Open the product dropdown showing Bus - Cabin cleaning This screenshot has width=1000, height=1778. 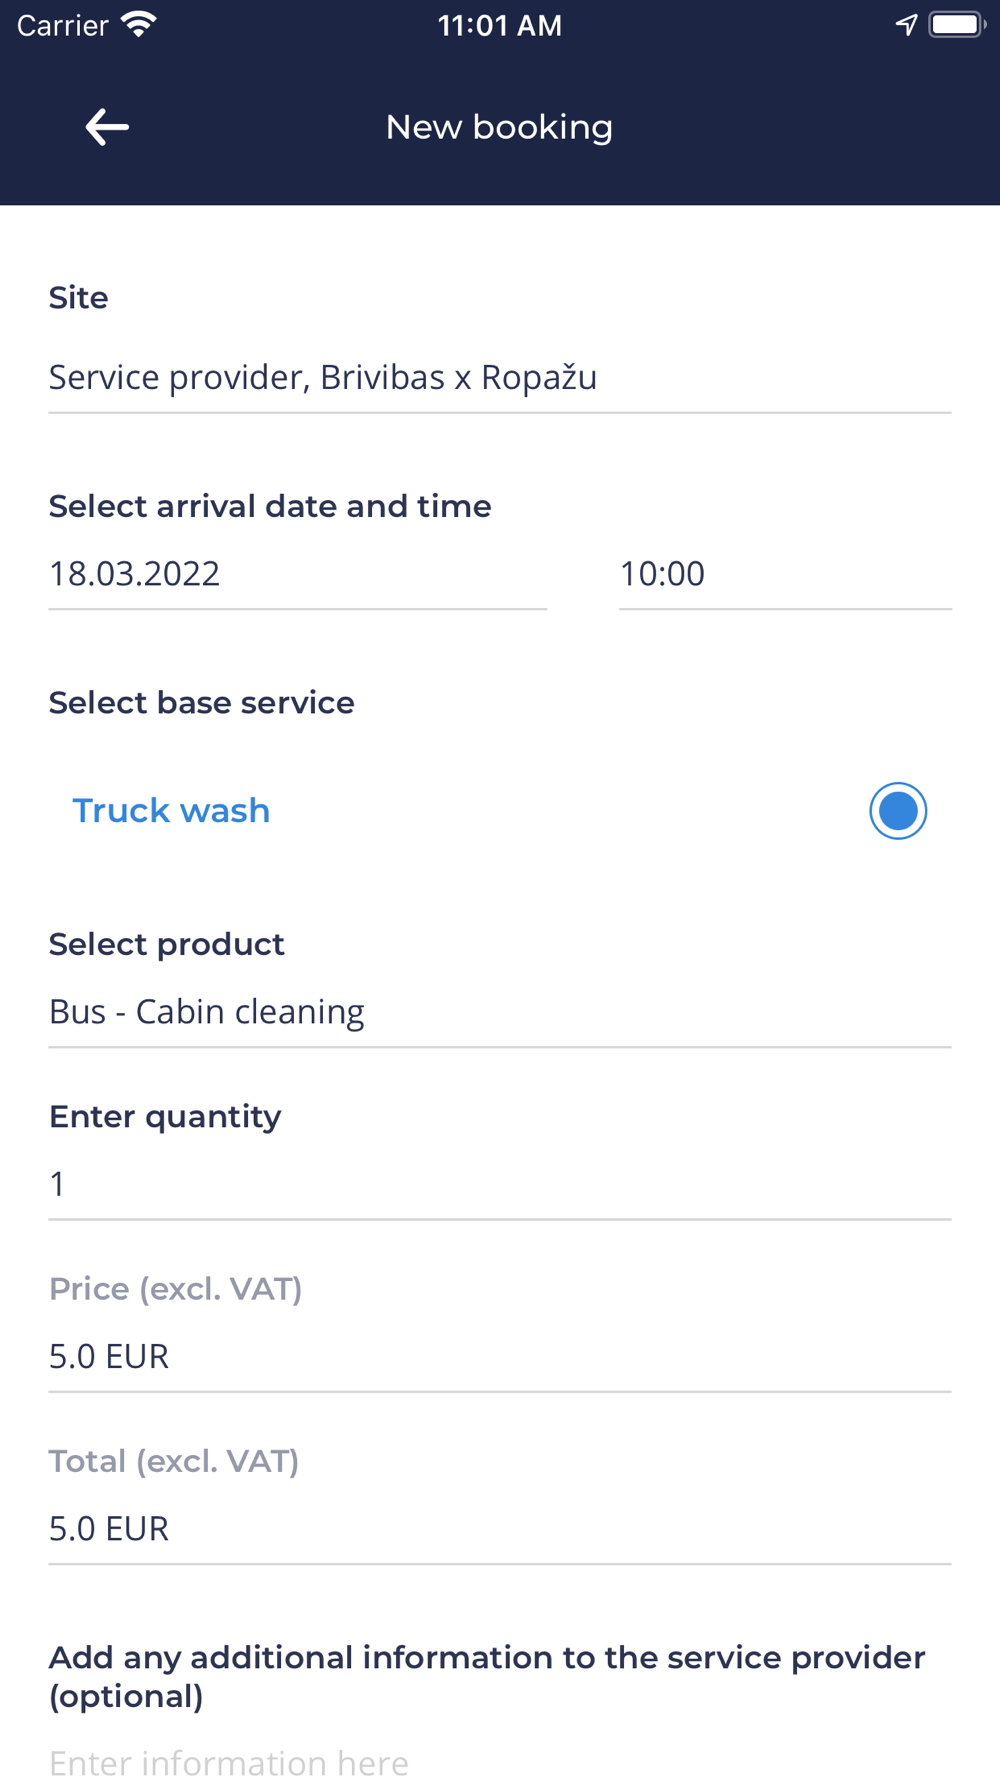499,1012
